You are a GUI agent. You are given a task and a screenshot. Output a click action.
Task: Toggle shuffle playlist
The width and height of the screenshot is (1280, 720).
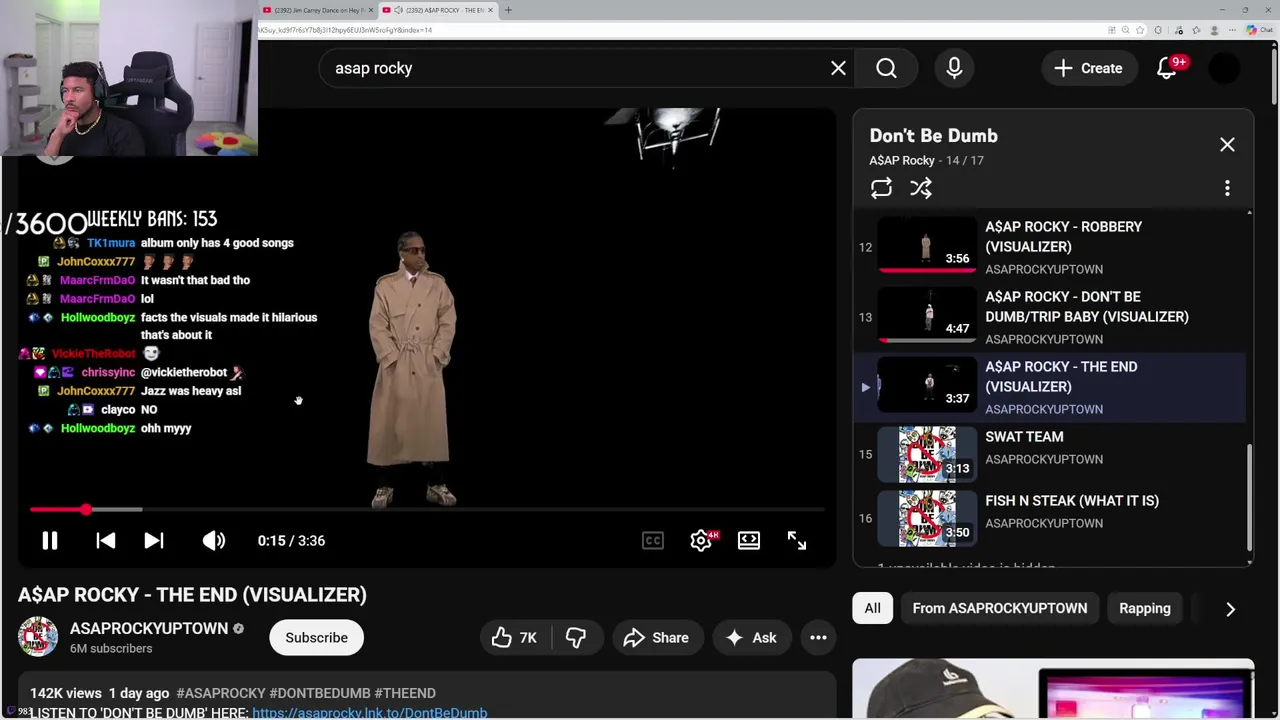(921, 188)
